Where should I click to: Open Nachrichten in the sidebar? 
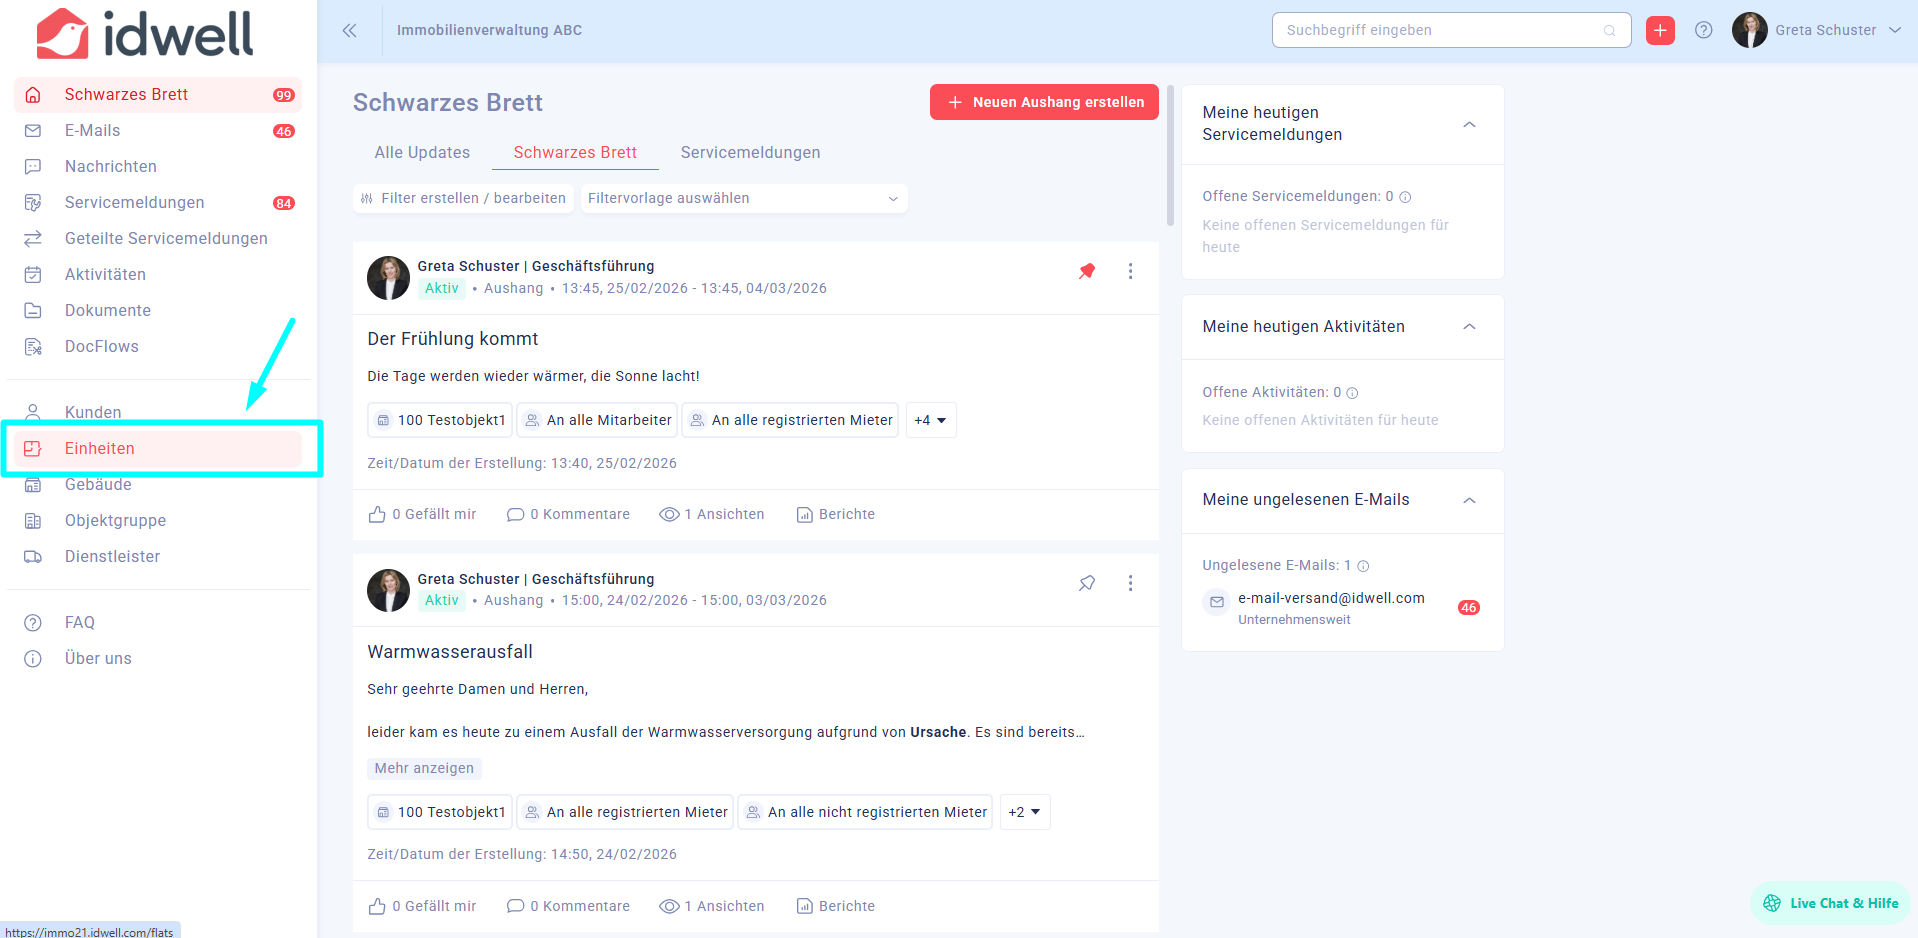158,167
